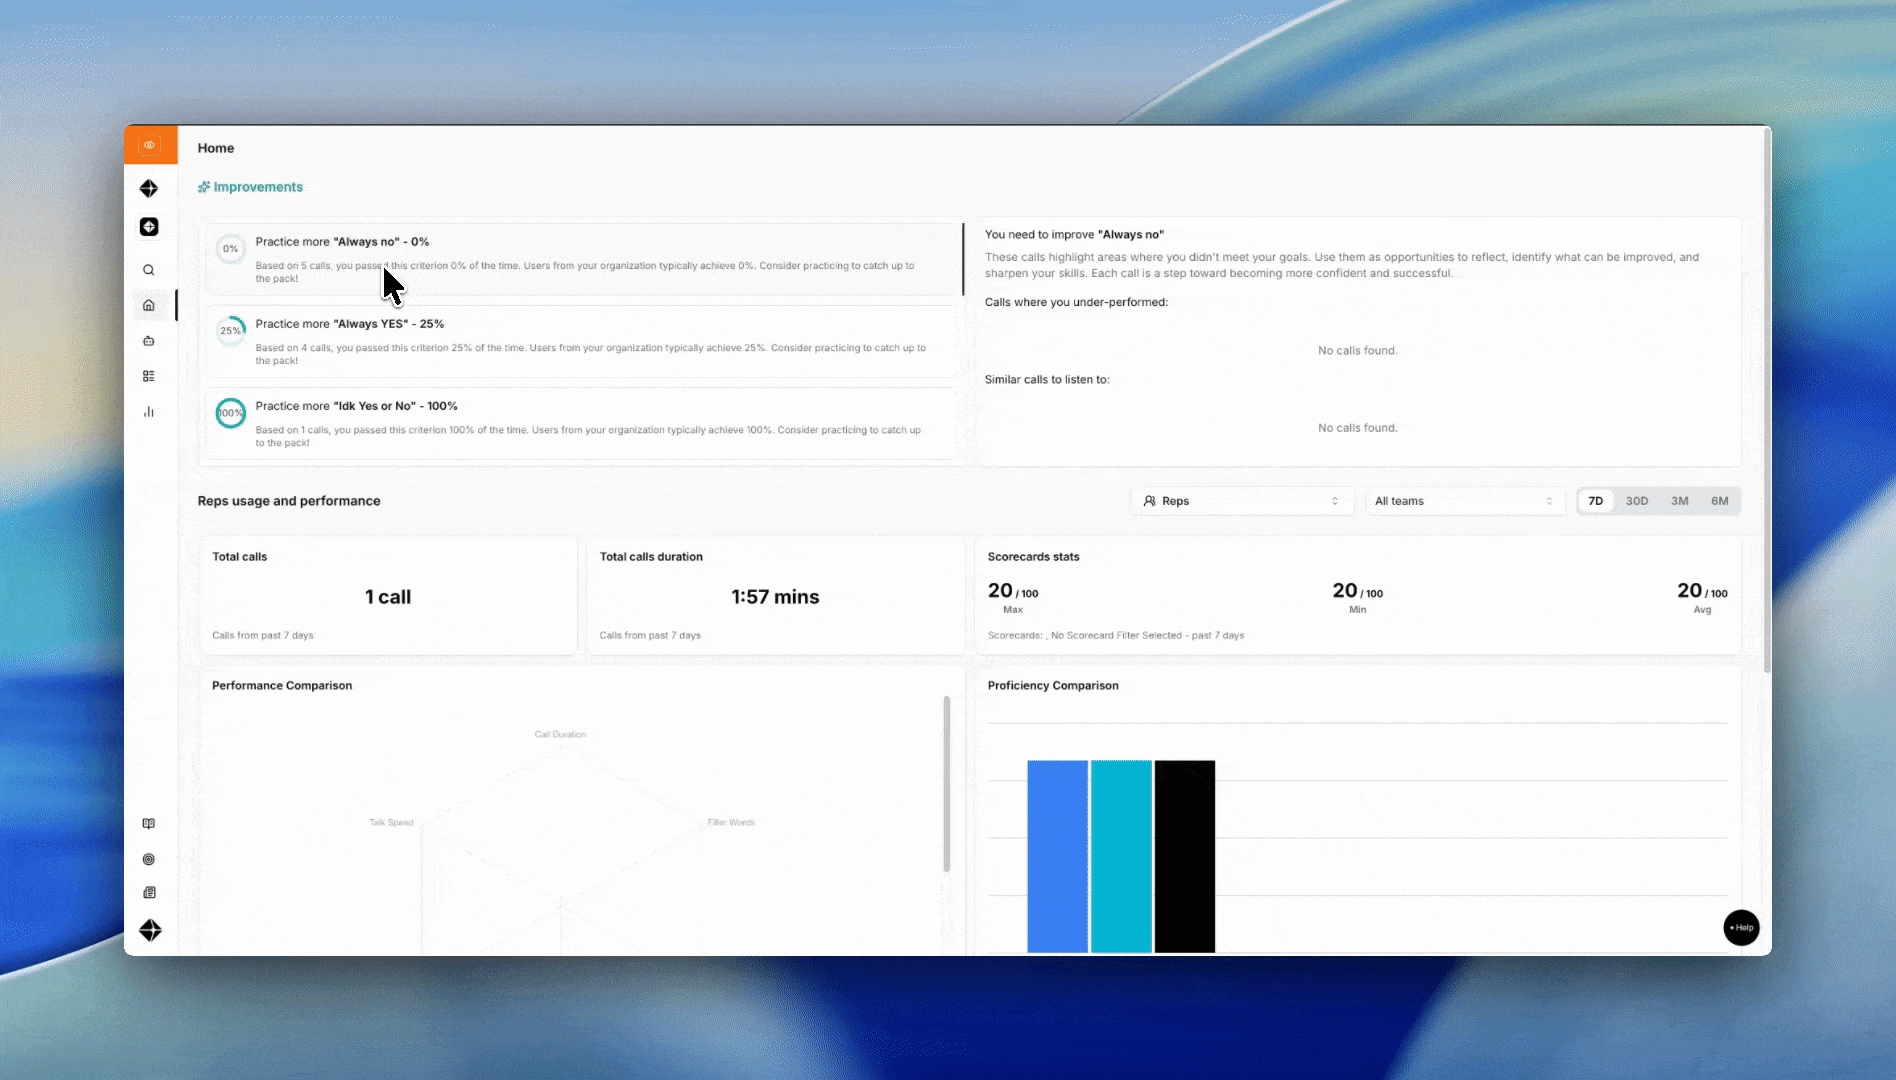Click the people icon in the Reps dropdown
Image resolution: width=1896 pixels, height=1080 pixels.
pyautogui.click(x=1150, y=501)
